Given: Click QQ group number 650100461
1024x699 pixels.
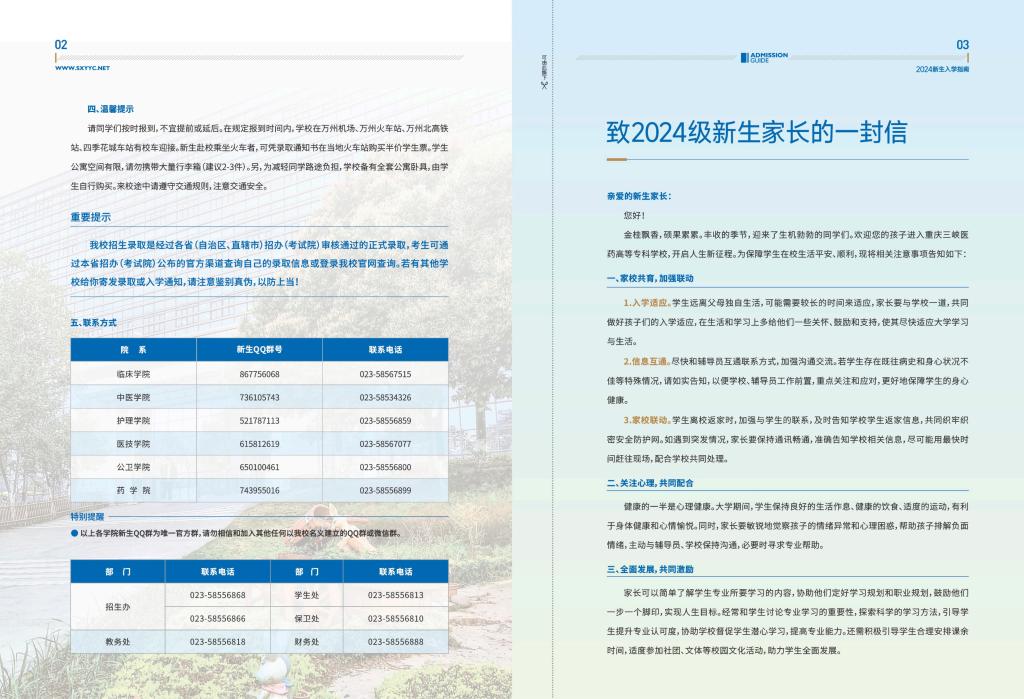Looking at the screenshot, I should [x=259, y=467].
